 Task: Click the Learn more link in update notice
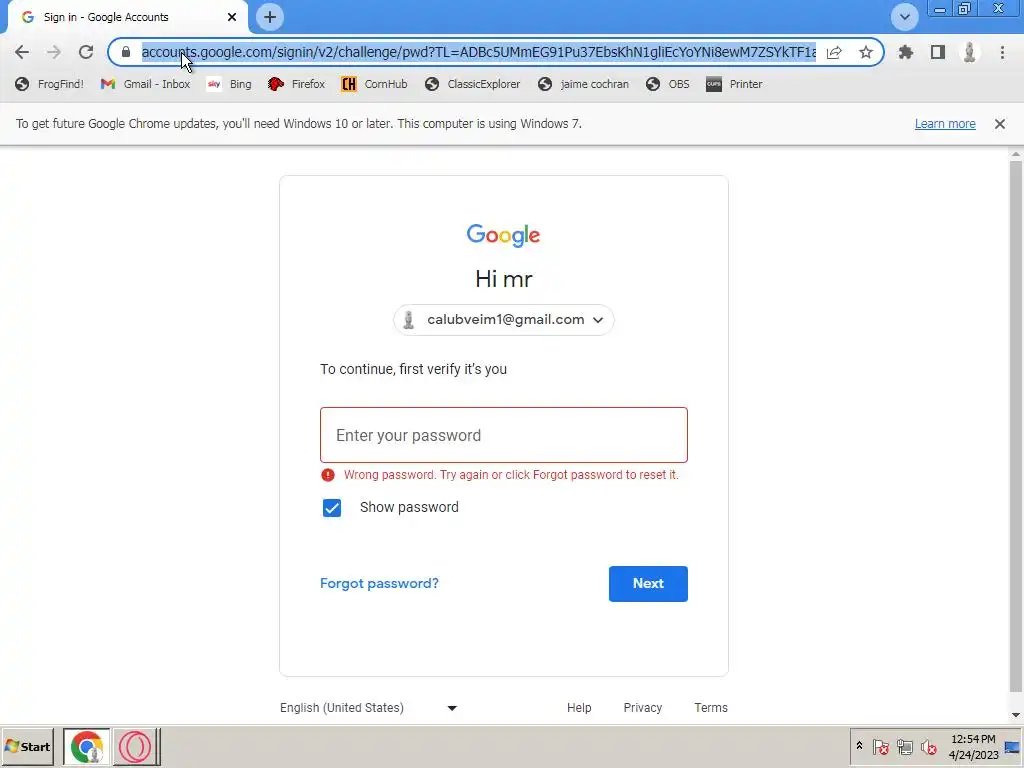(x=945, y=123)
